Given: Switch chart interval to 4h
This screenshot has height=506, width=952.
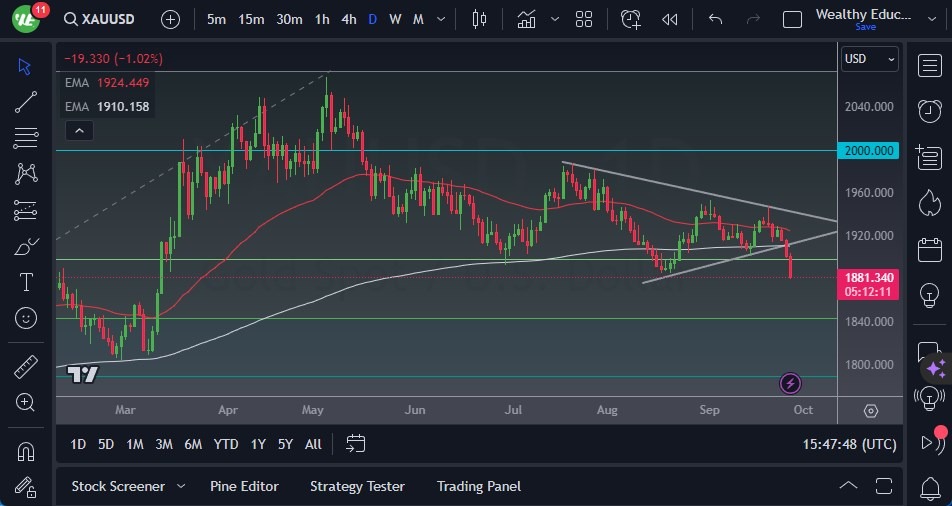Looking at the screenshot, I should coord(348,19).
